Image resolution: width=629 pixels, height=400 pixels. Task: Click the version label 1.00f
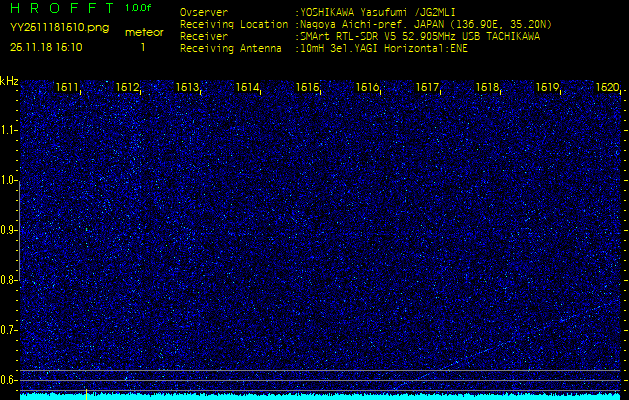pos(138,8)
